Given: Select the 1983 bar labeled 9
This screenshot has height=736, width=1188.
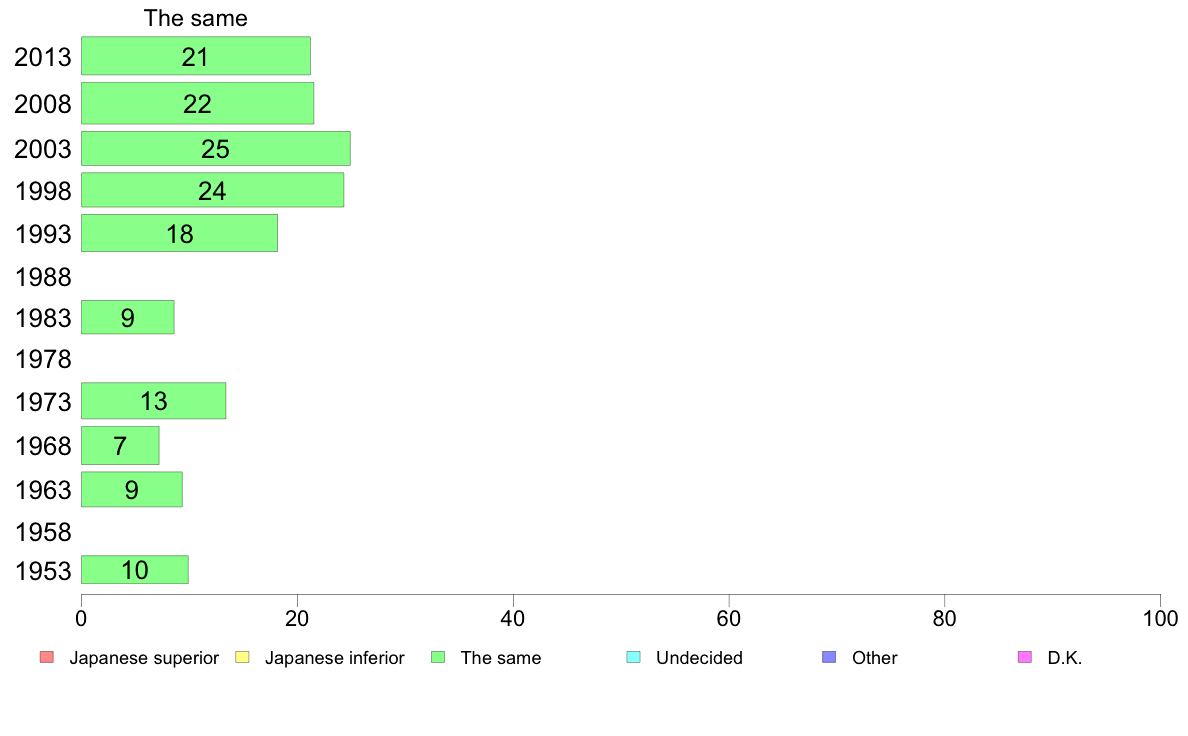Looking at the screenshot, I should pos(127,318).
